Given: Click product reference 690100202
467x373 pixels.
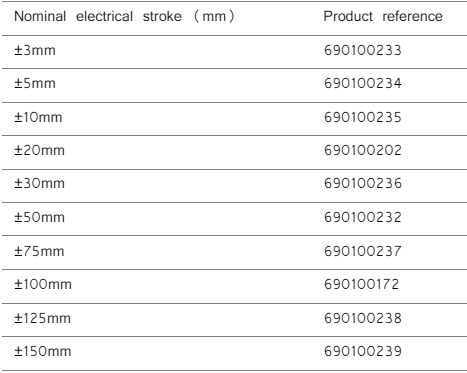Looking at the screenshot, I should click(x=363, y=150).
